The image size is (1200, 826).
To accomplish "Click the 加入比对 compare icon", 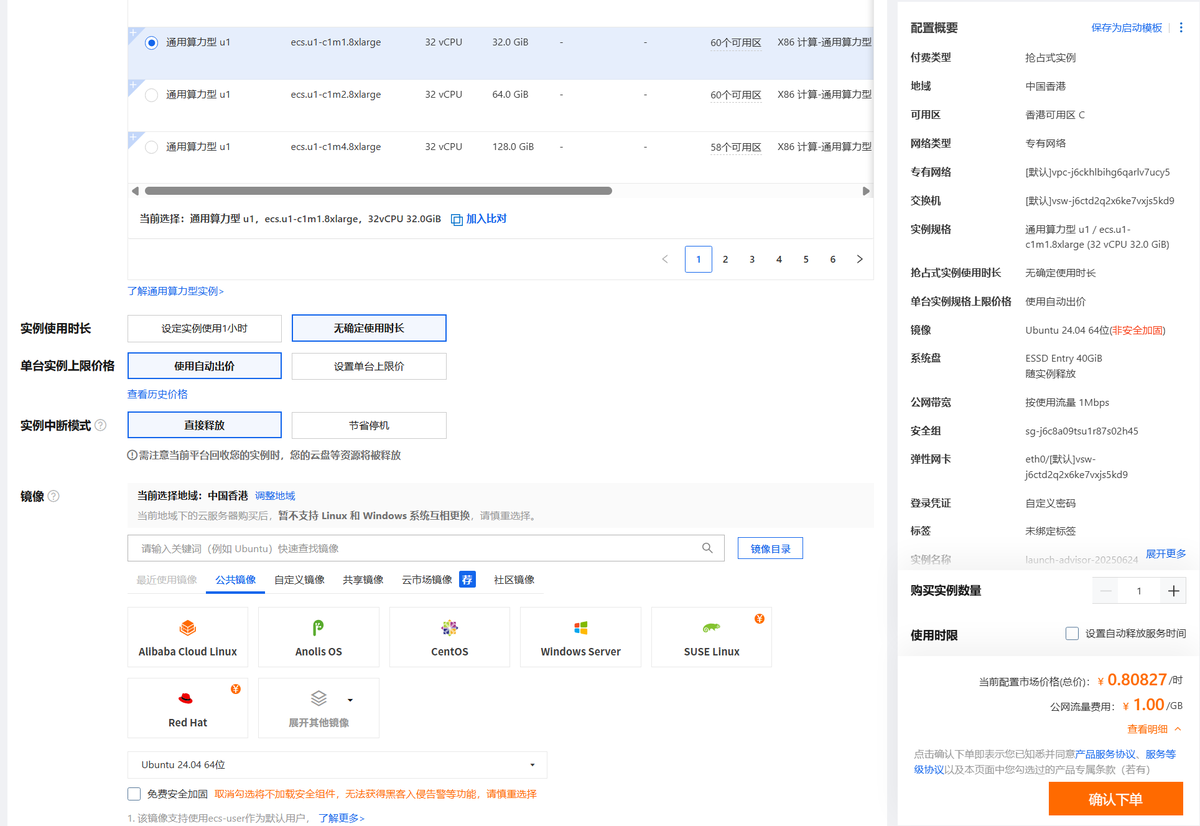I will tap(457, 219).
